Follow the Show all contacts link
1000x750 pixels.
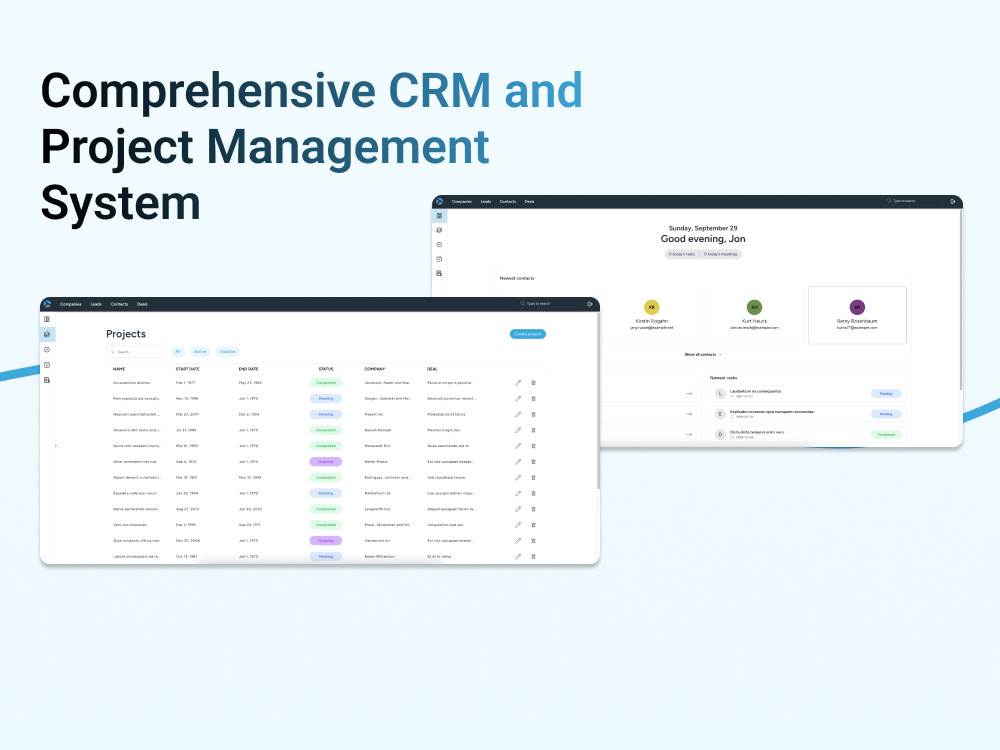click(x=703, y=355)
